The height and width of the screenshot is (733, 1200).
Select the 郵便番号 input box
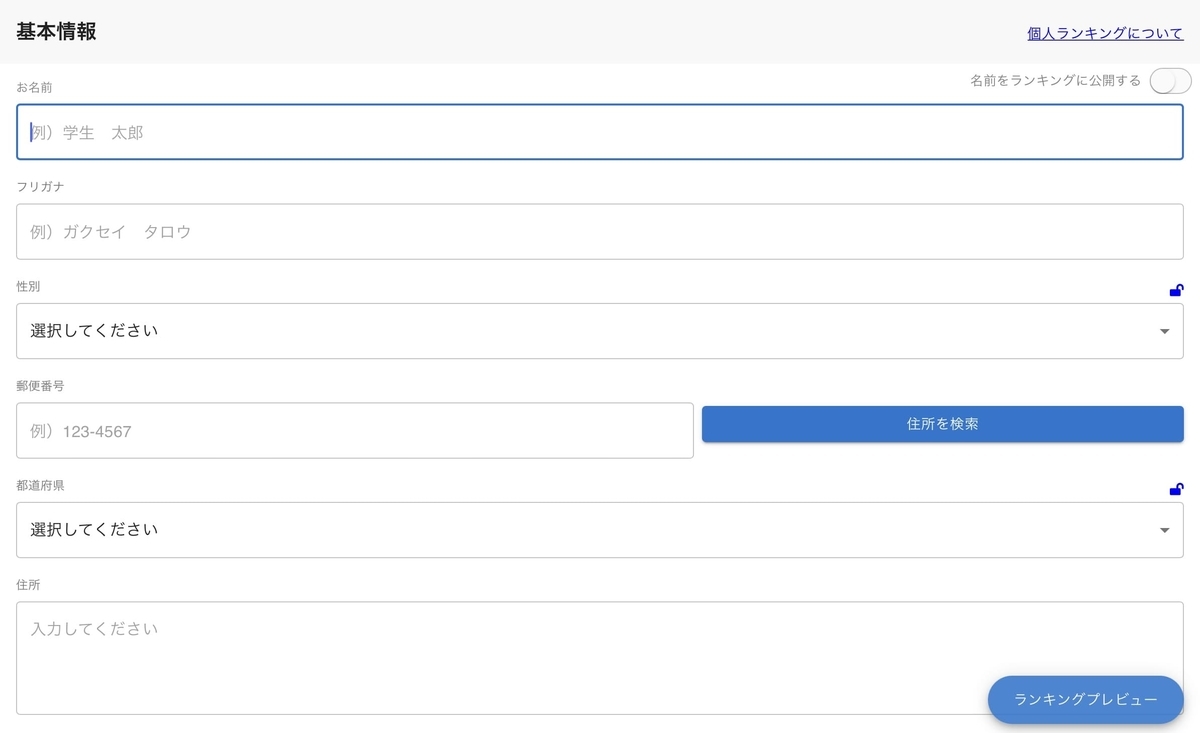point(355,431)
